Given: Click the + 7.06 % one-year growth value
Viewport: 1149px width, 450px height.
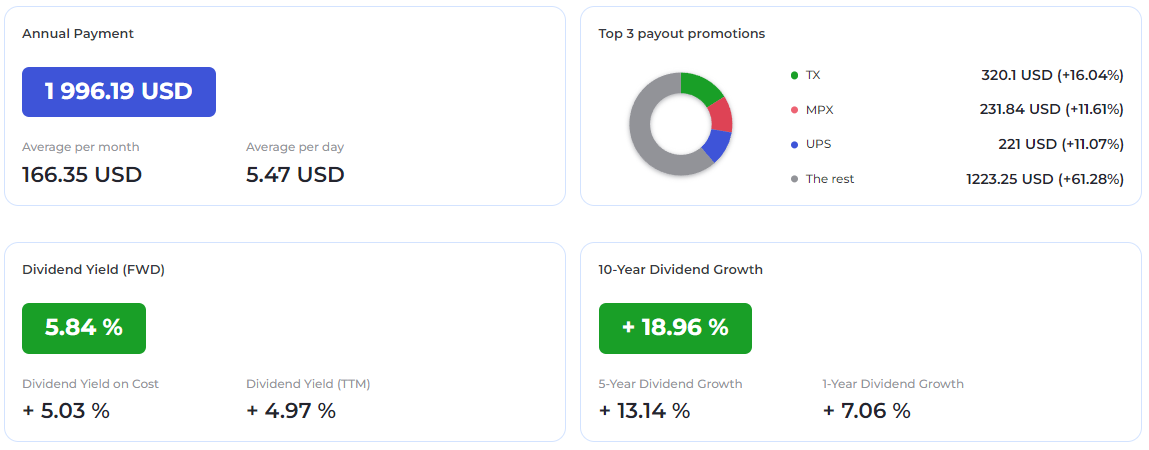Looking at the screenshot, I should coord(867,410).
